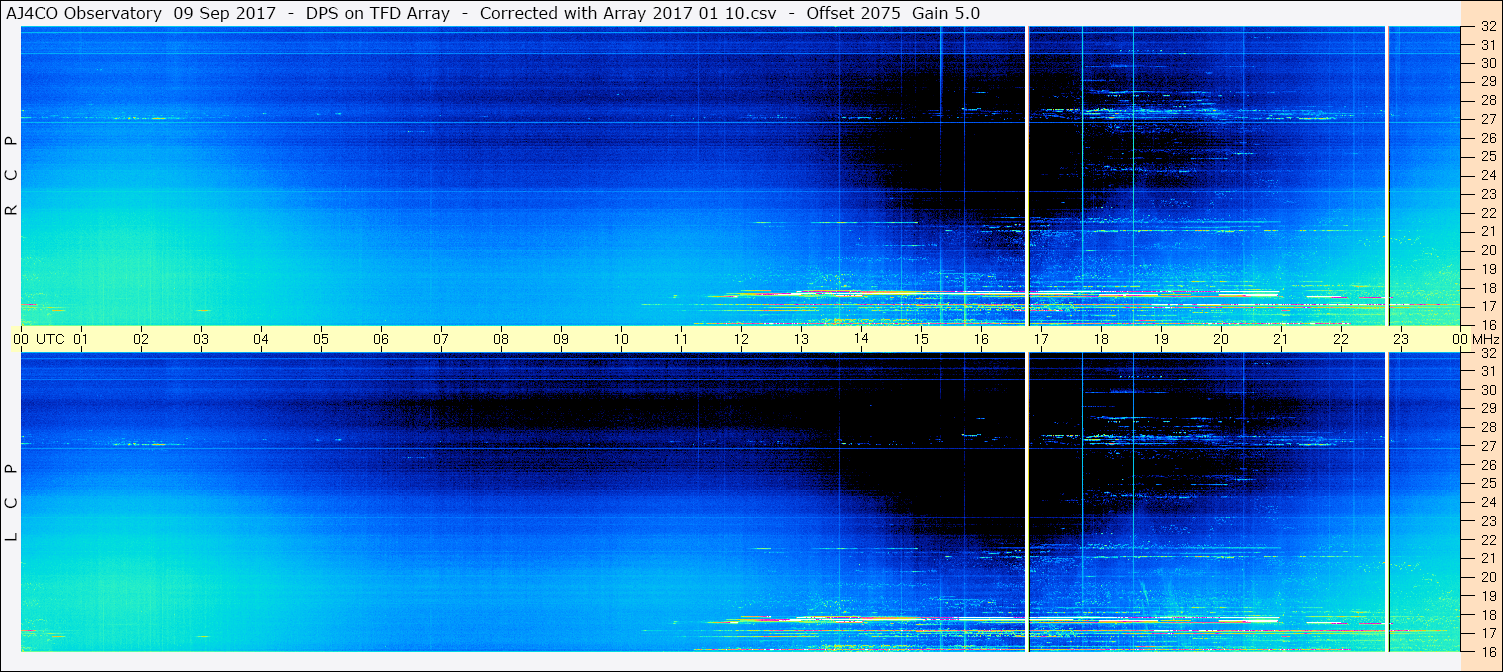Click the 'Offset 2075' header value
1503x672 pixels.
click(852, 14)
